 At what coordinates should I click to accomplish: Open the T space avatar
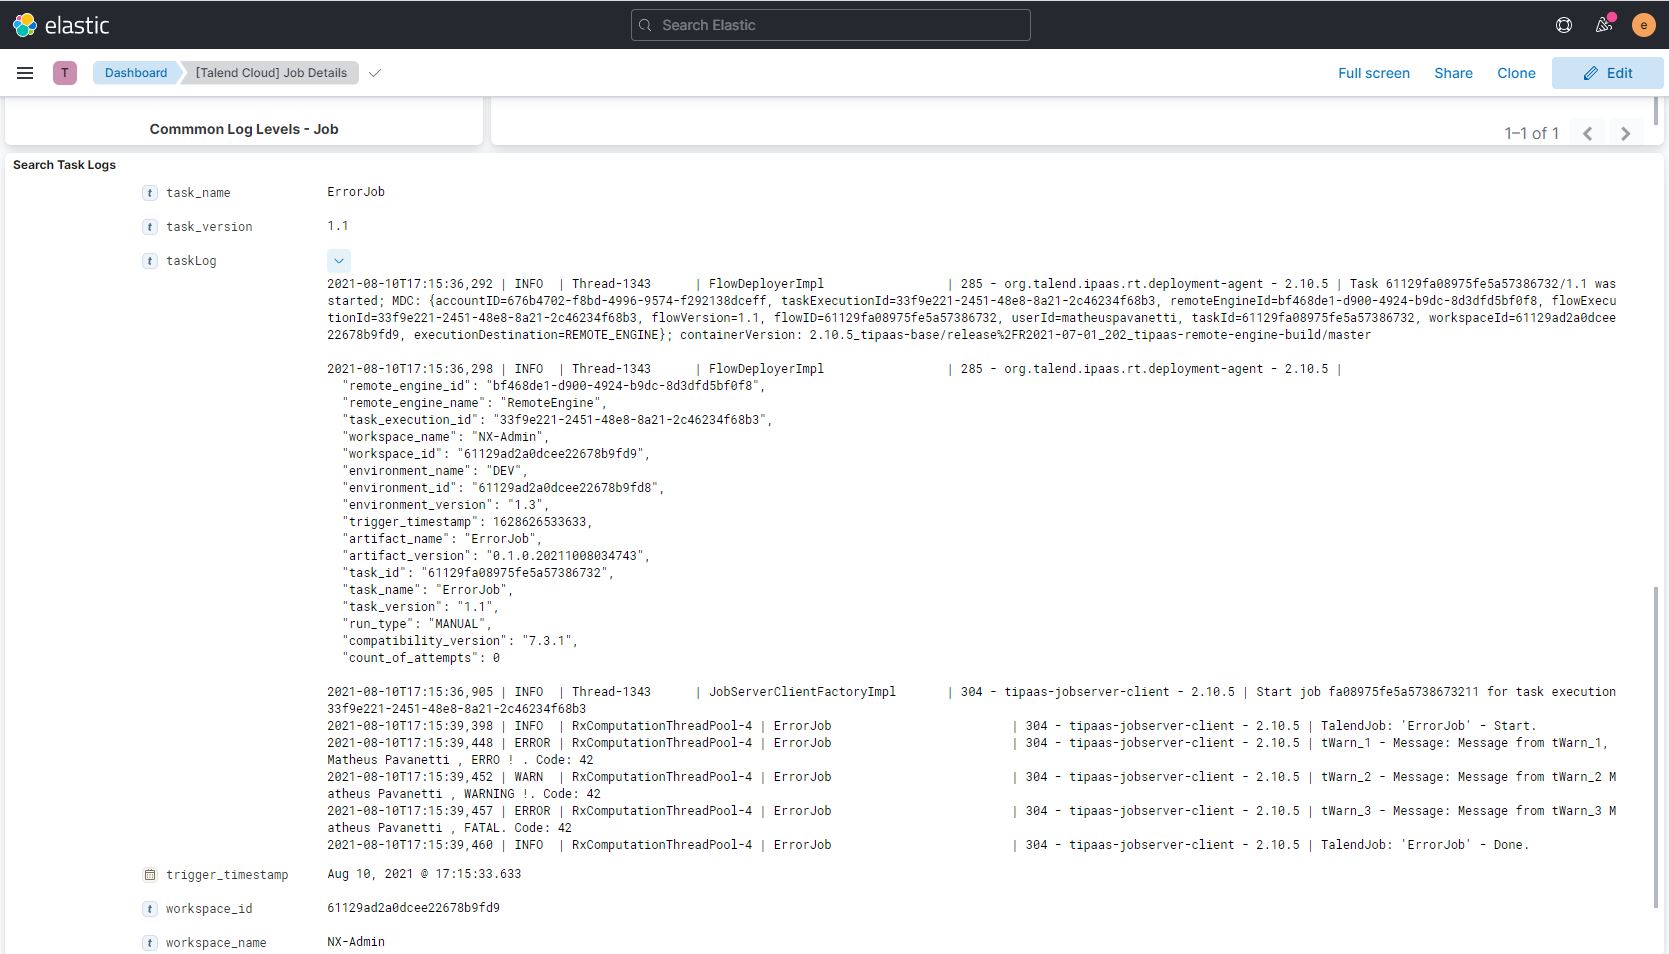click(65, 73)
